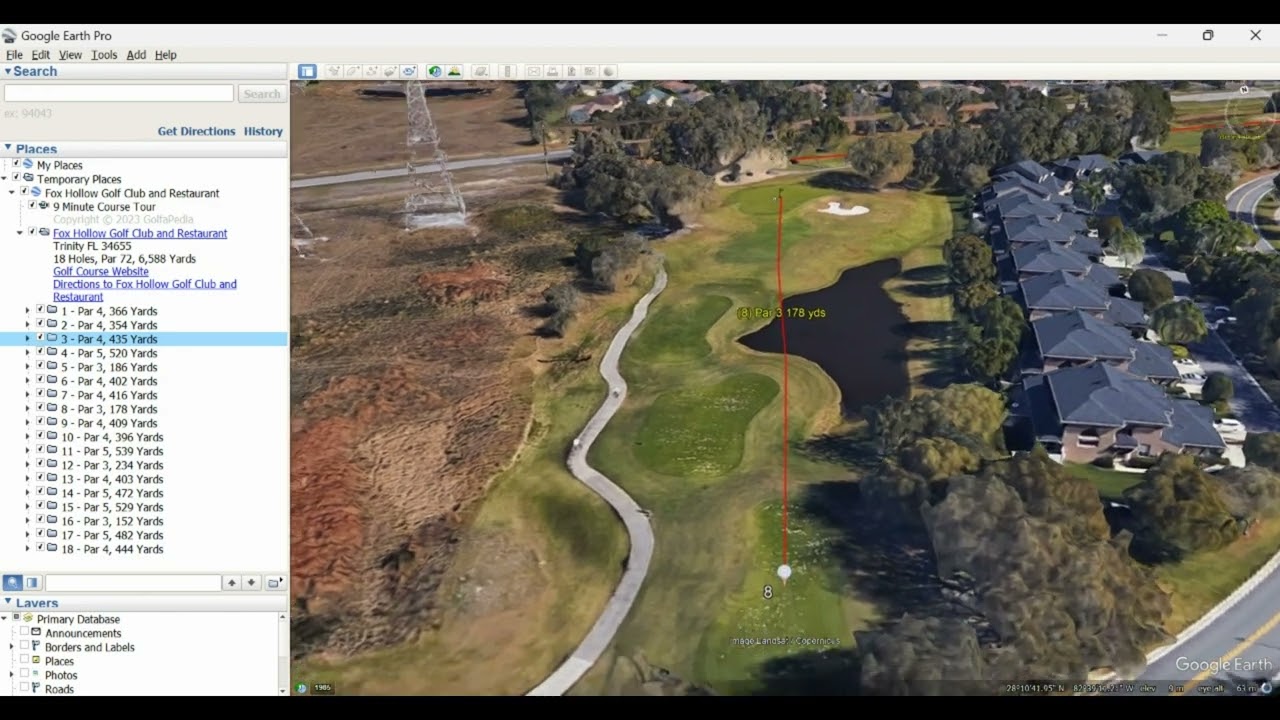Viewport: 1280px width, 720px height.
Task: Open the View menu
Action: [x=70, y=55]
